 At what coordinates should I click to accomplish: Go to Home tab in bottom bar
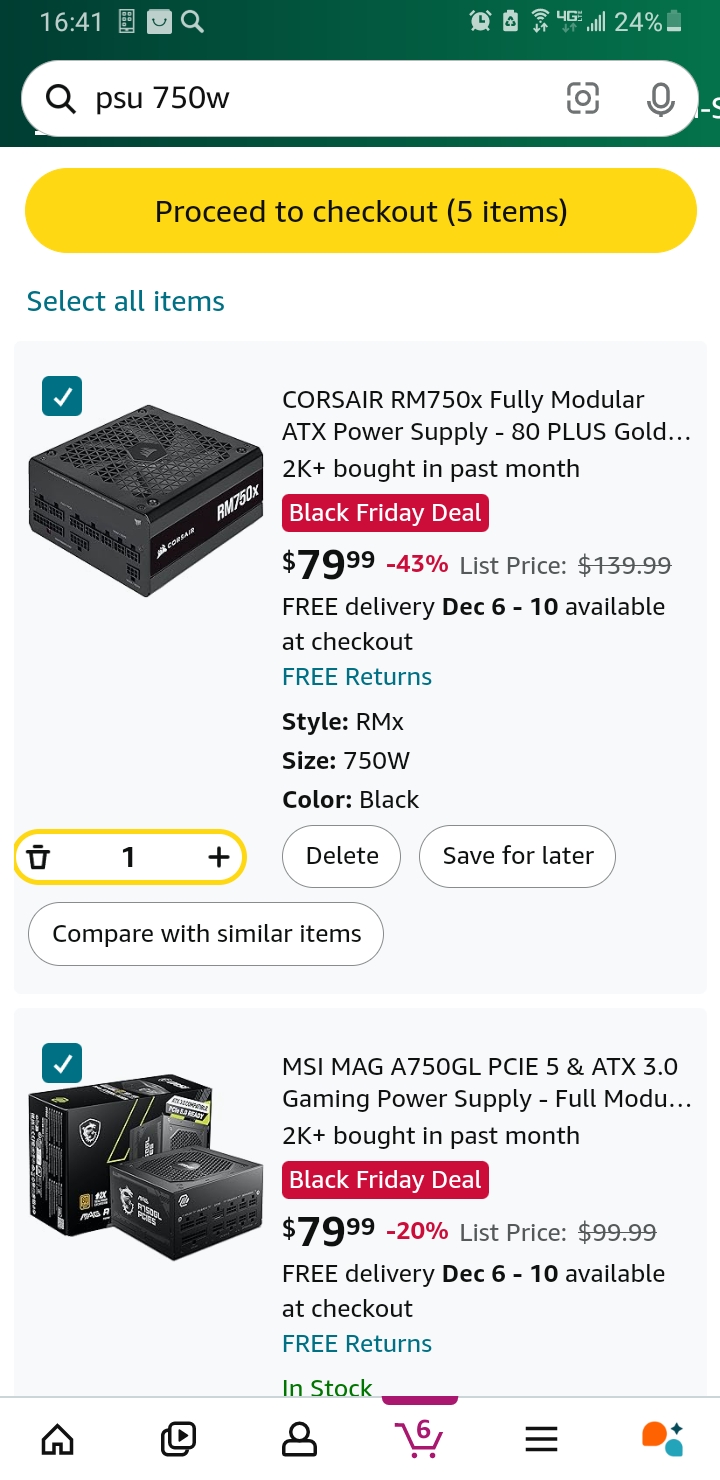pyautogui.click(x=57, y=1439)
